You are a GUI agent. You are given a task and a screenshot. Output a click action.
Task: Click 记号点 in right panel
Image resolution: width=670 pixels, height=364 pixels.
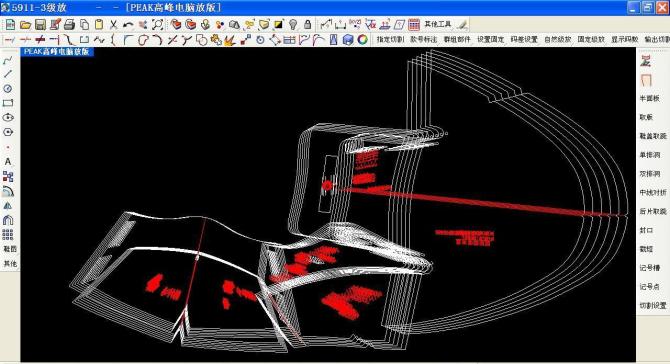pyautogui.click(x=649, y=287)
